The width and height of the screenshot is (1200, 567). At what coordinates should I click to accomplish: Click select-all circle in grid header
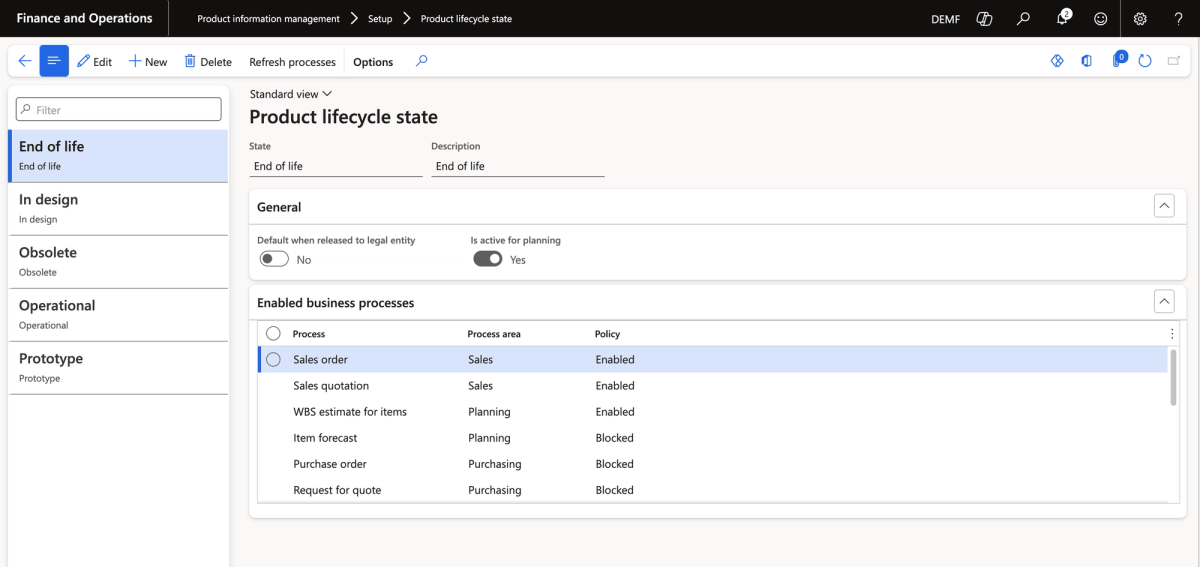point(273,333)
